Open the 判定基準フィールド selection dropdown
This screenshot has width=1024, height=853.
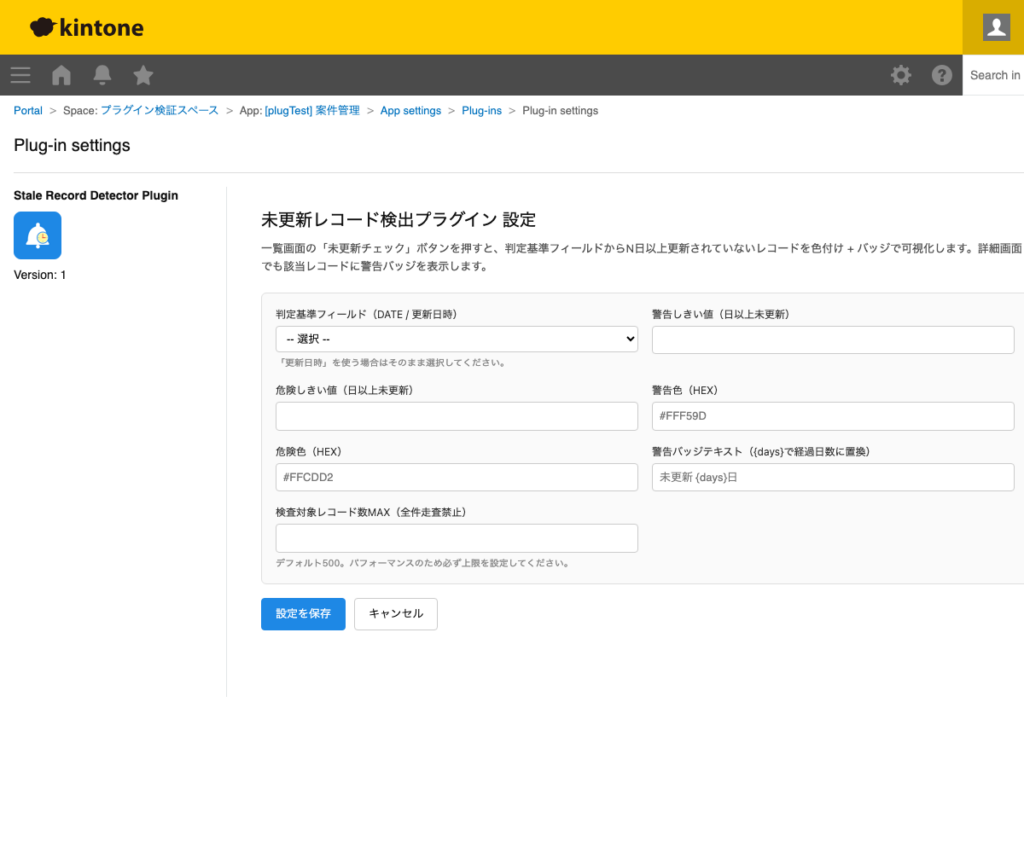[456, 339]
